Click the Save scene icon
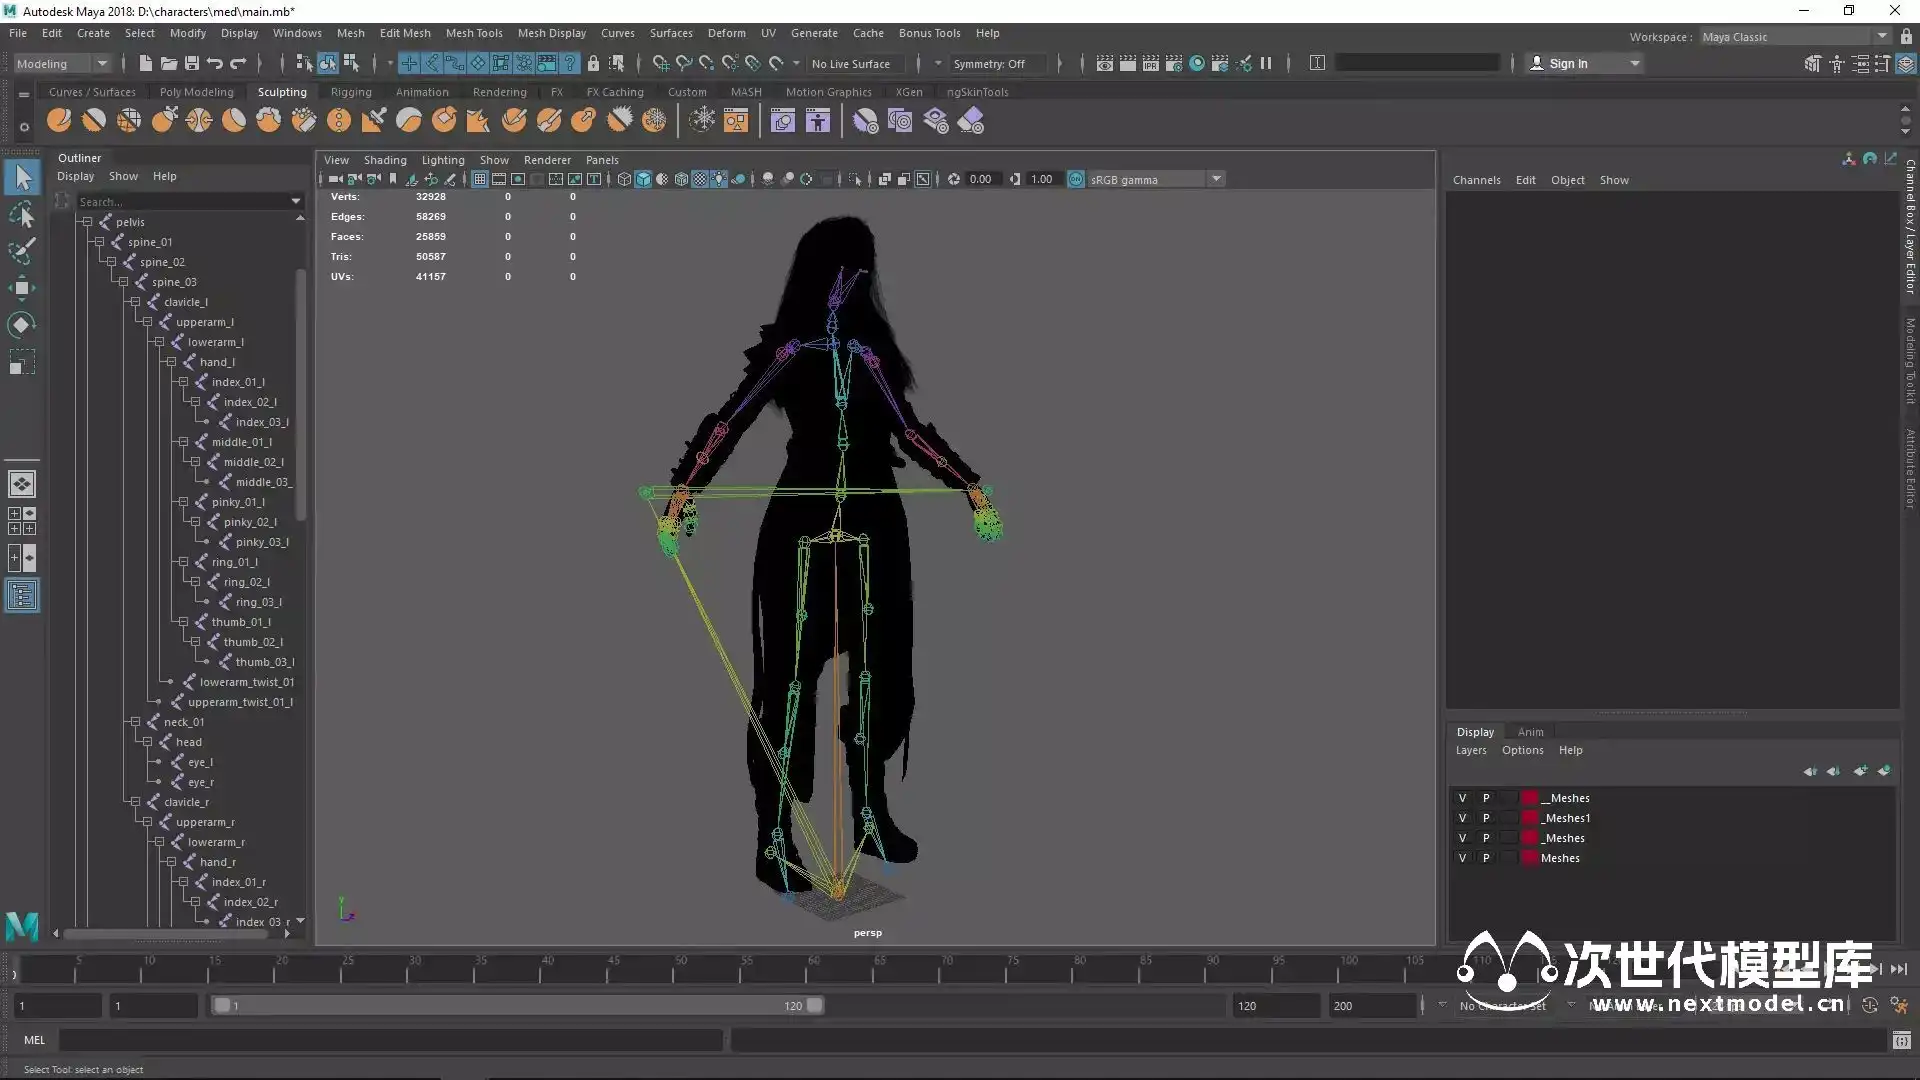1920x1080 pixels. (x=192, y=63)
